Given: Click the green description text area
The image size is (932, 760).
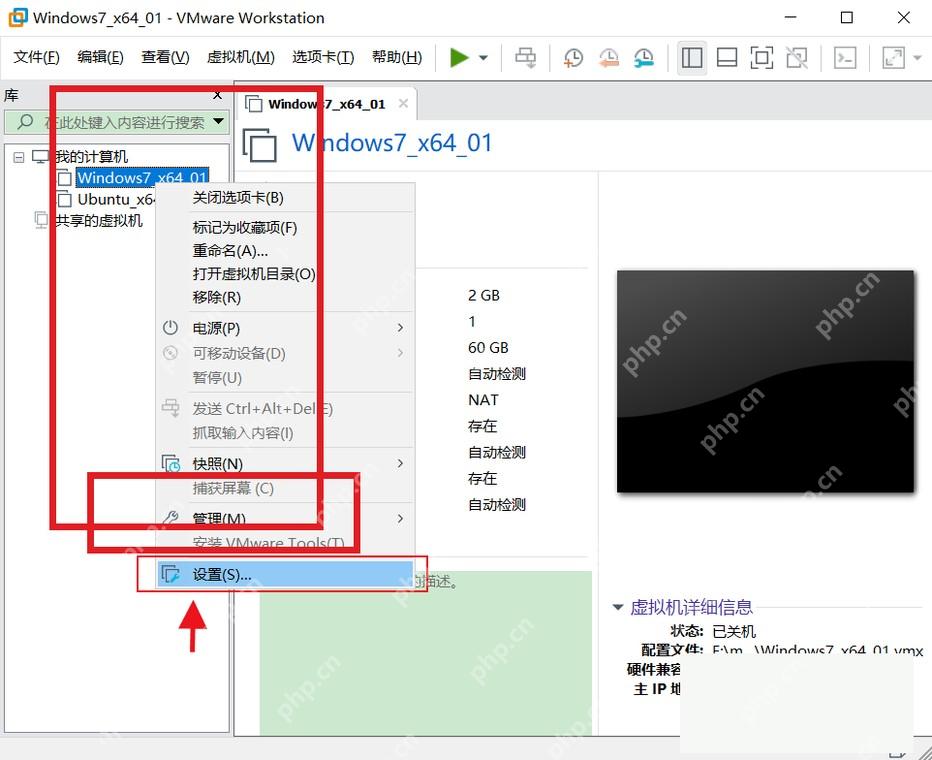Looking at the screenshot, I should [x=426, y=654].
